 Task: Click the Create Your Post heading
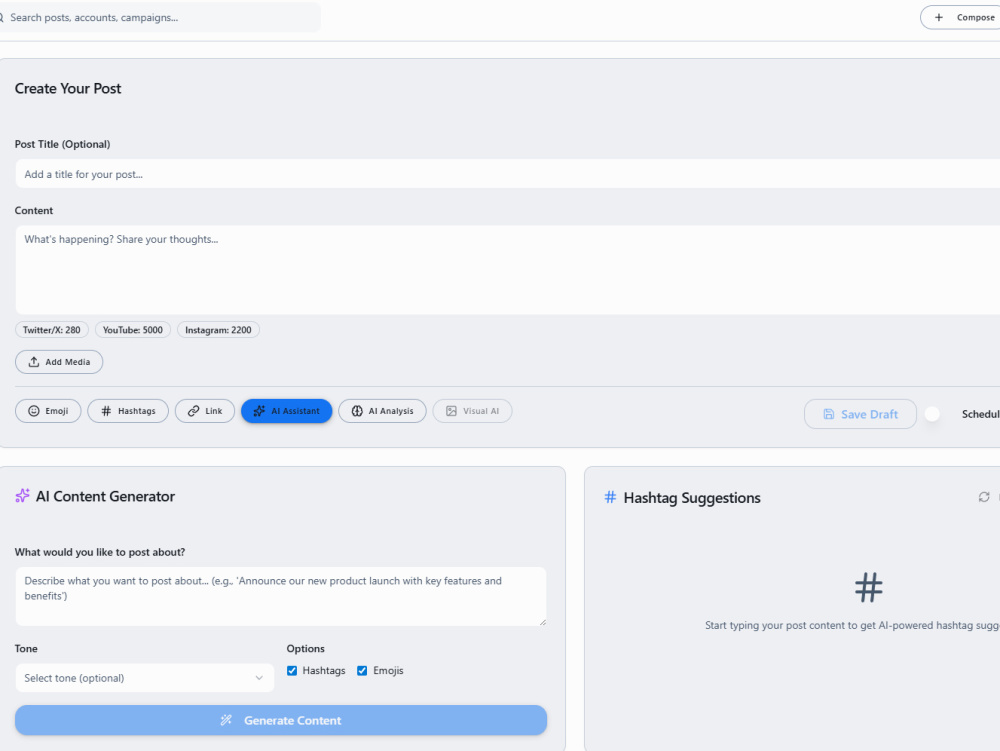(x=68, y=89)
